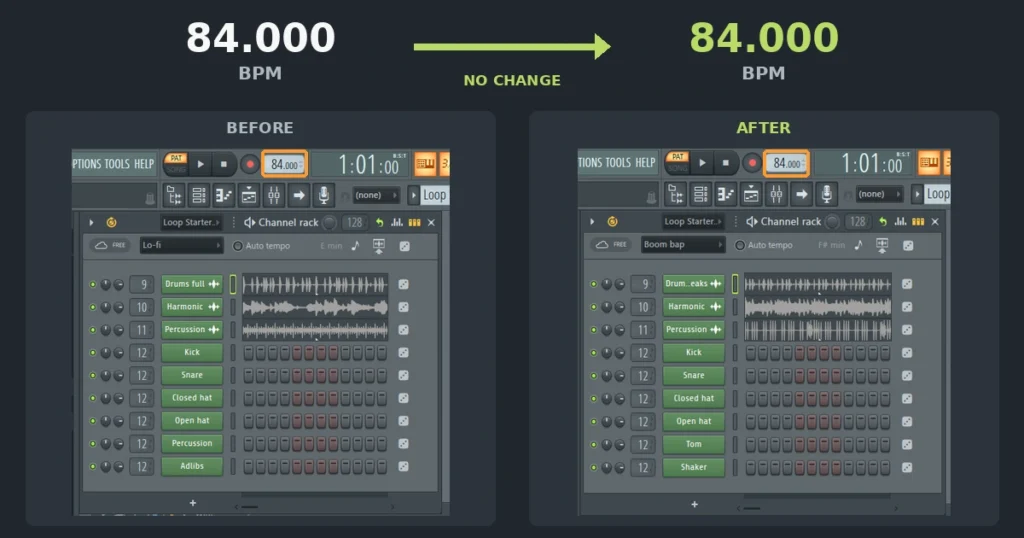
Task: Adjust swing knob in BEFORE channel rack header
Action: point(330,223)
